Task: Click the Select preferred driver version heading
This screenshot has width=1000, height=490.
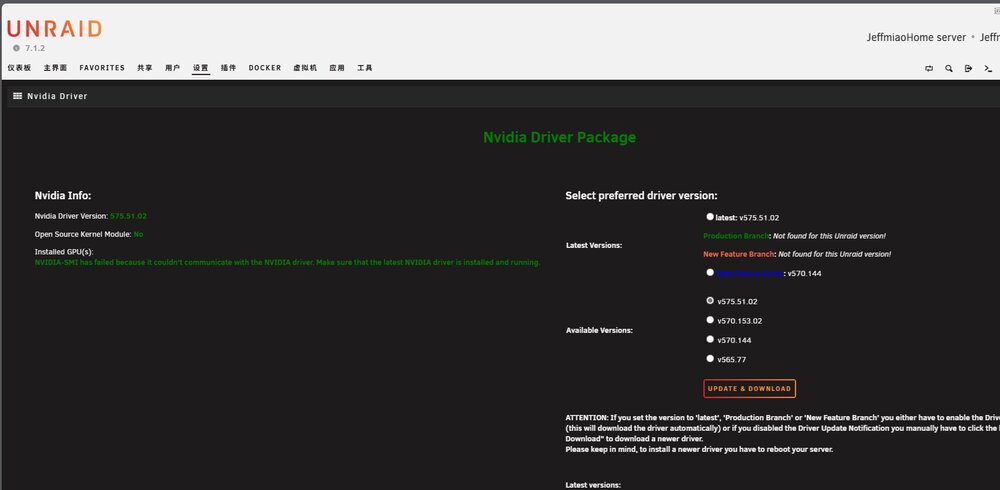Action: pos(642,196)
